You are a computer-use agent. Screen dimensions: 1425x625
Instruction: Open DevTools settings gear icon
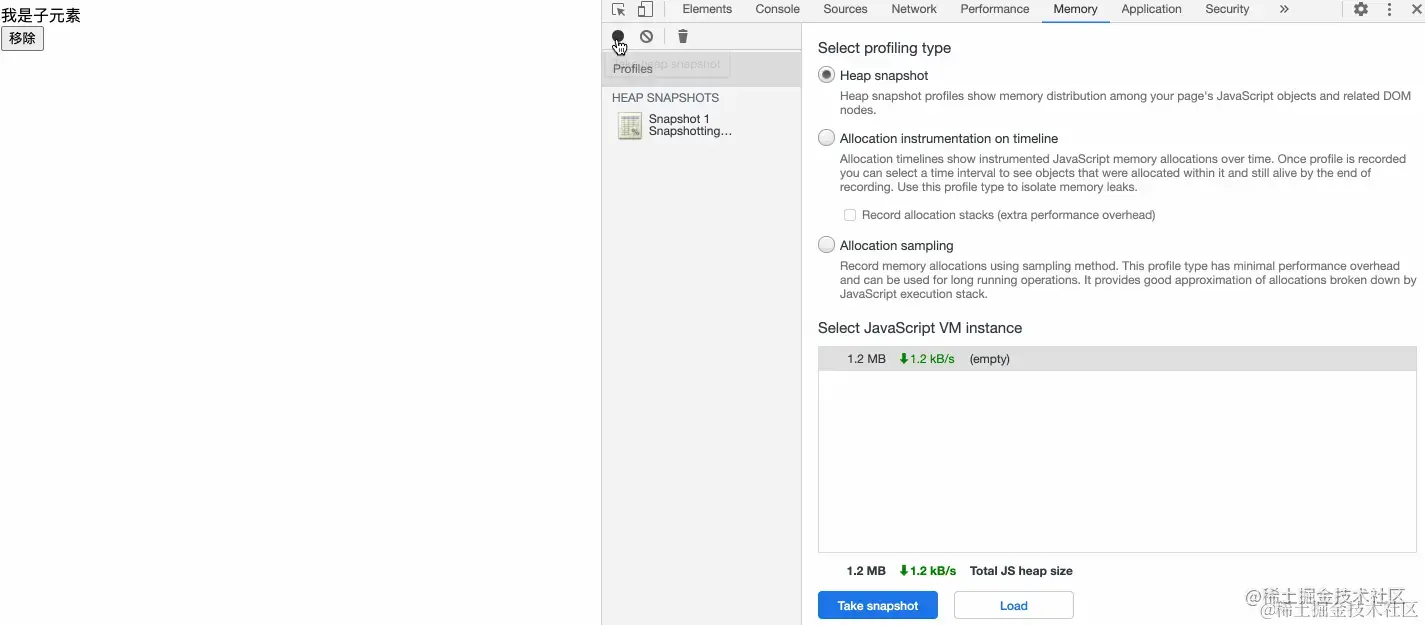(1361, 9)
